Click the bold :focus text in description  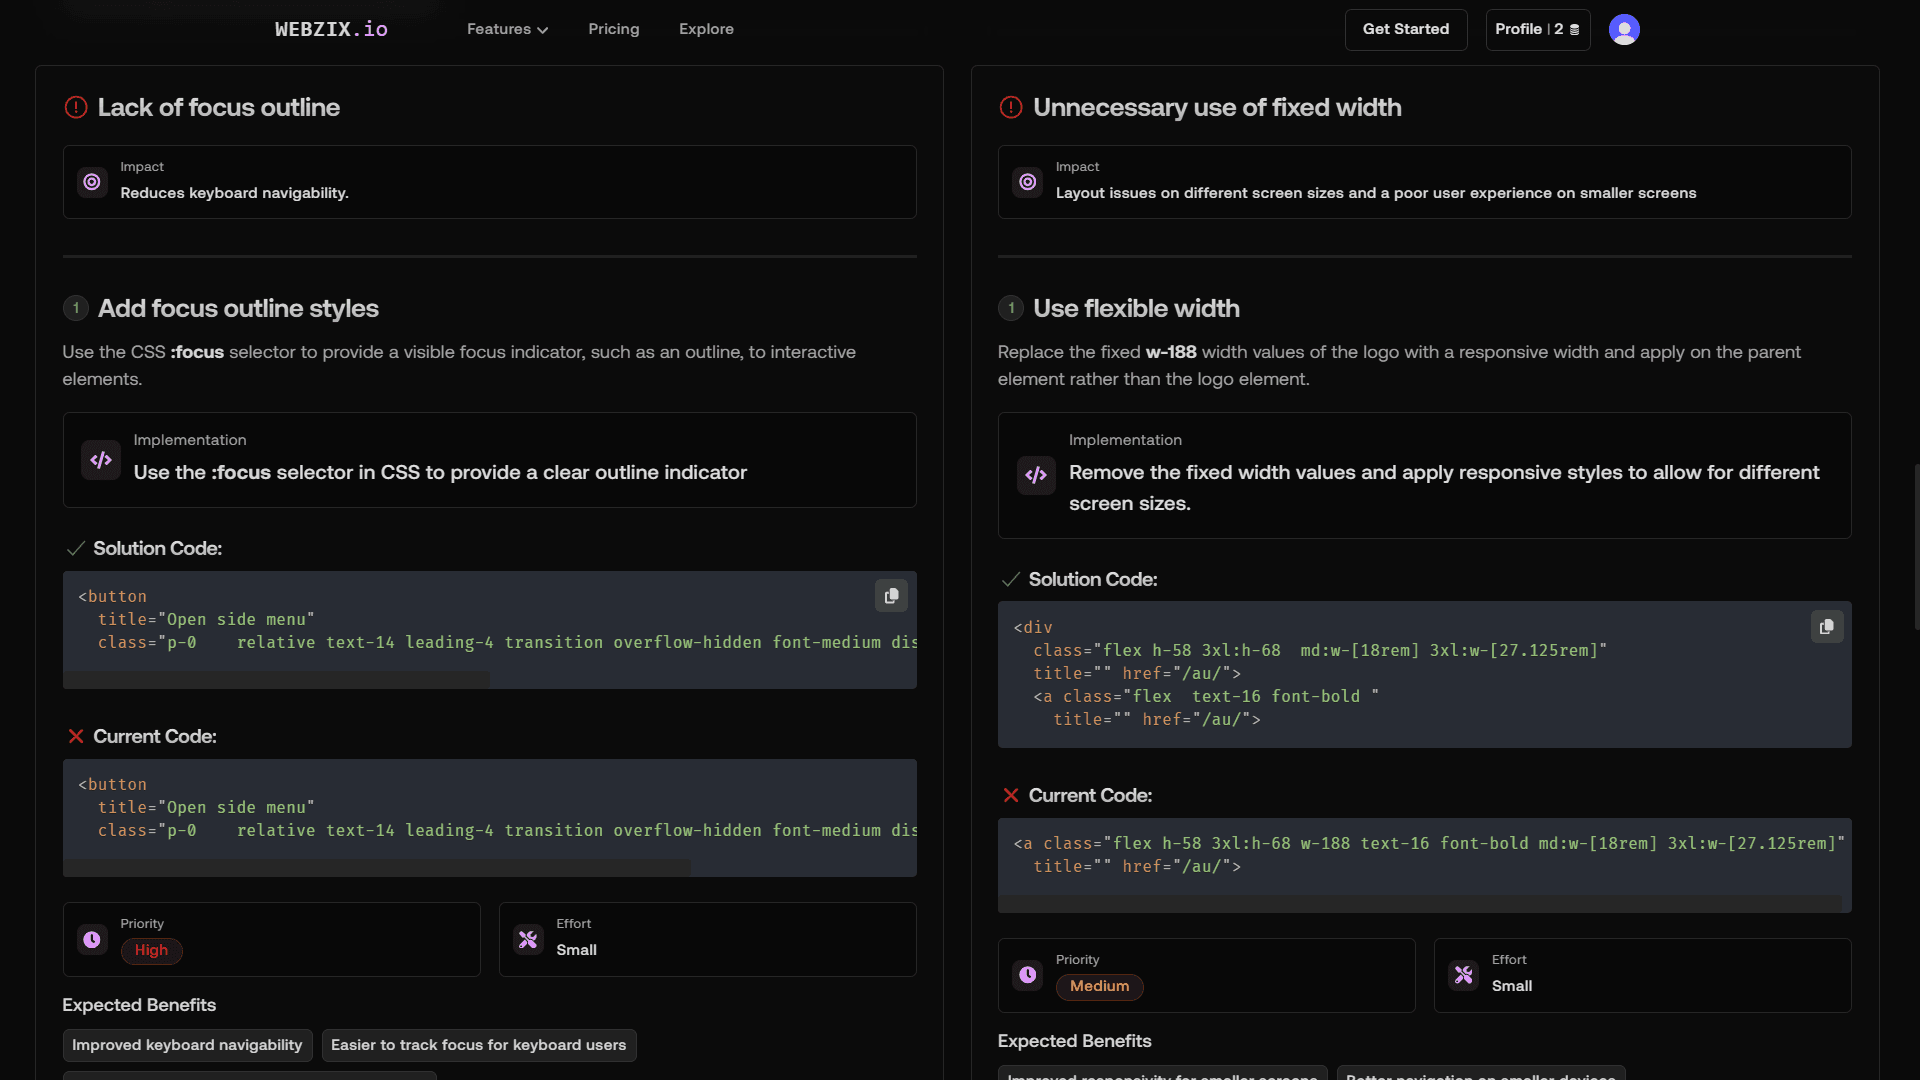coord(197,352)
